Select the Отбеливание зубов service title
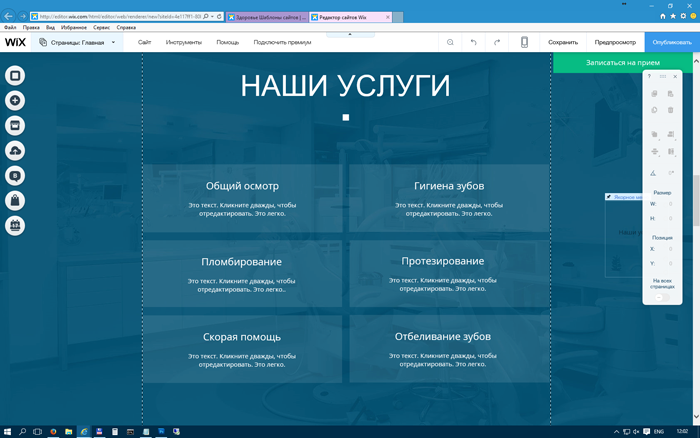Image resolution: width=700 pixels, height=438 pixels. 442,336
